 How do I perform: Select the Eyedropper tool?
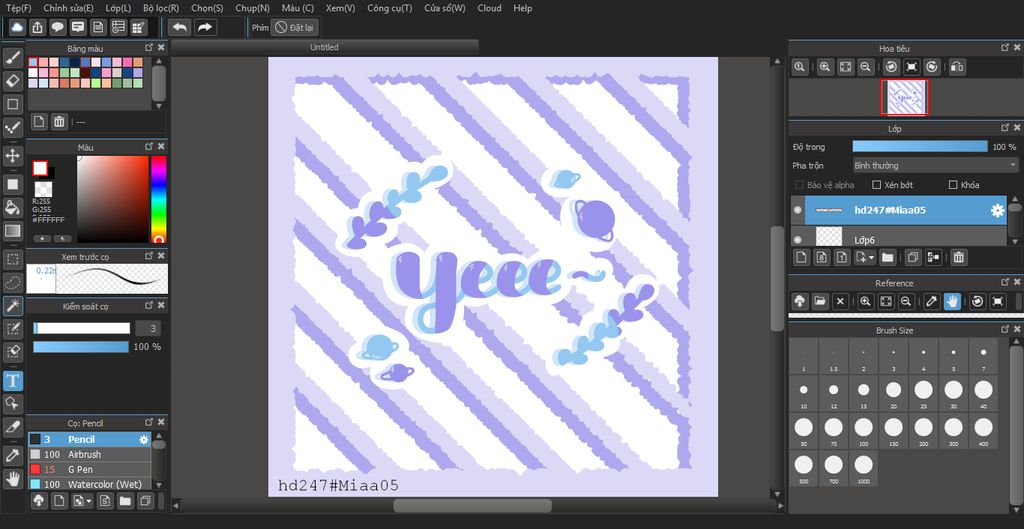(x=13, y=455)
